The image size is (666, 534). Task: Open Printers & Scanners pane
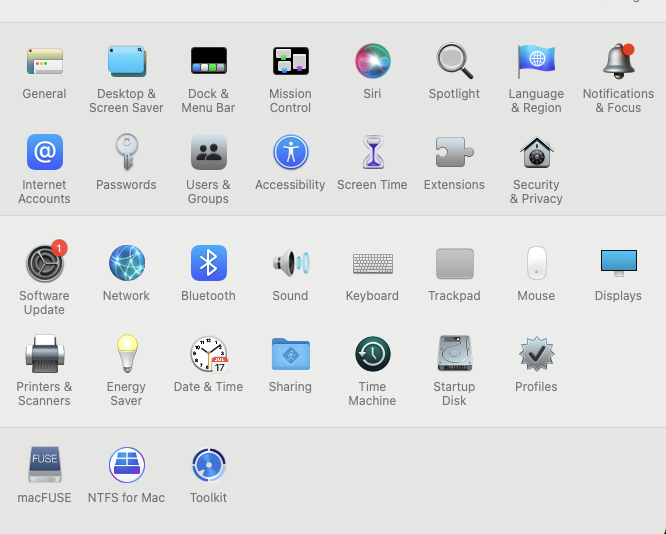point(45,354)
